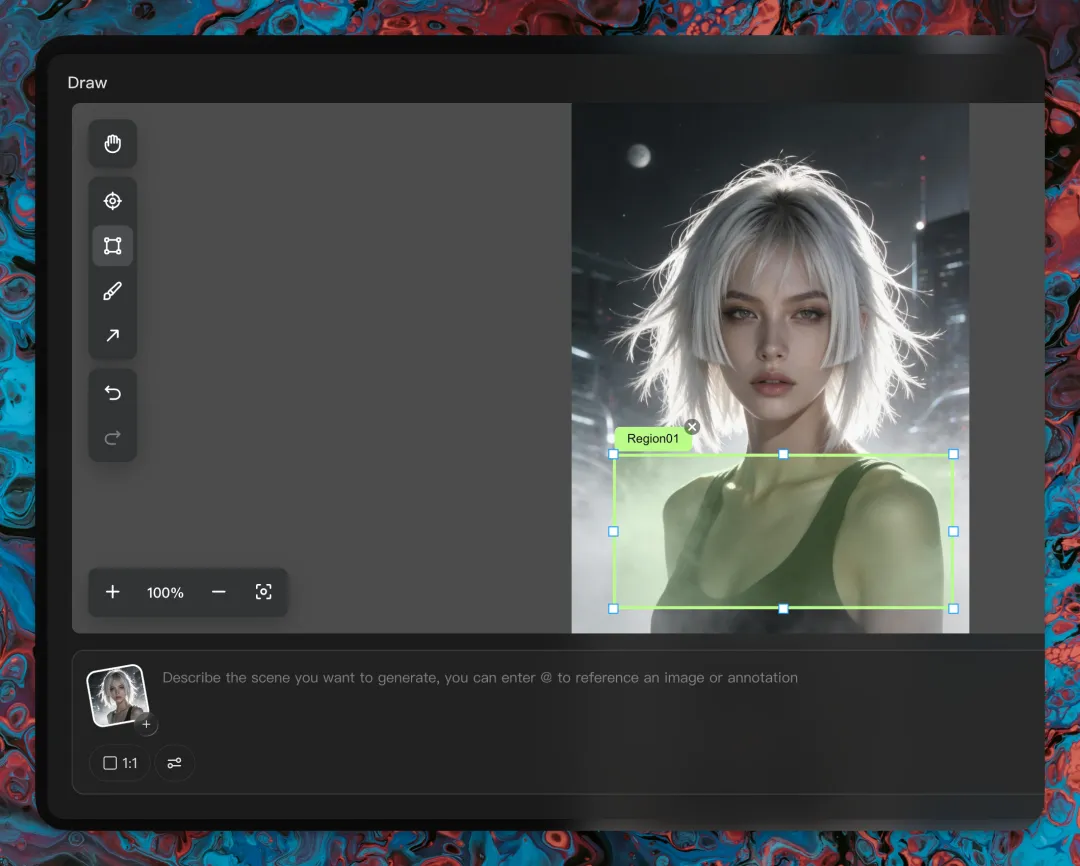Zoom in with the plus button
1080x866 pixels.
coord(112,592)
